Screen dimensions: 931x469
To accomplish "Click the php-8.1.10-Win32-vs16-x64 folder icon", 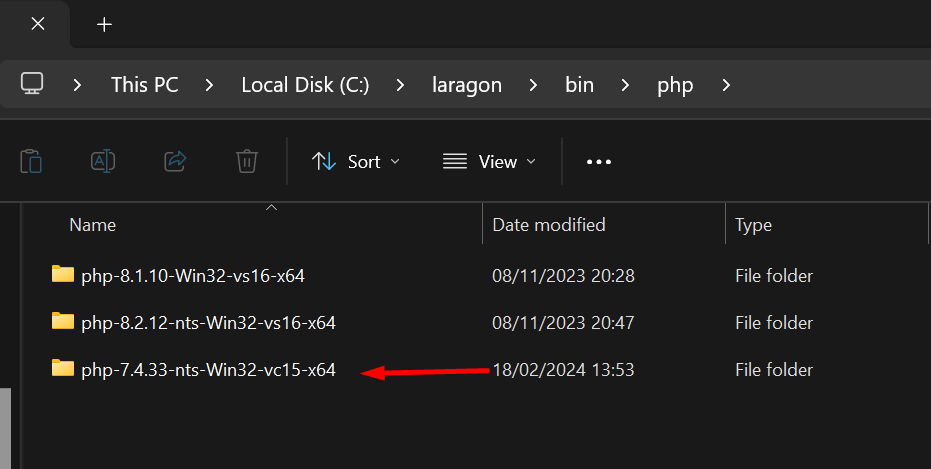I will [x=63, y=274].
